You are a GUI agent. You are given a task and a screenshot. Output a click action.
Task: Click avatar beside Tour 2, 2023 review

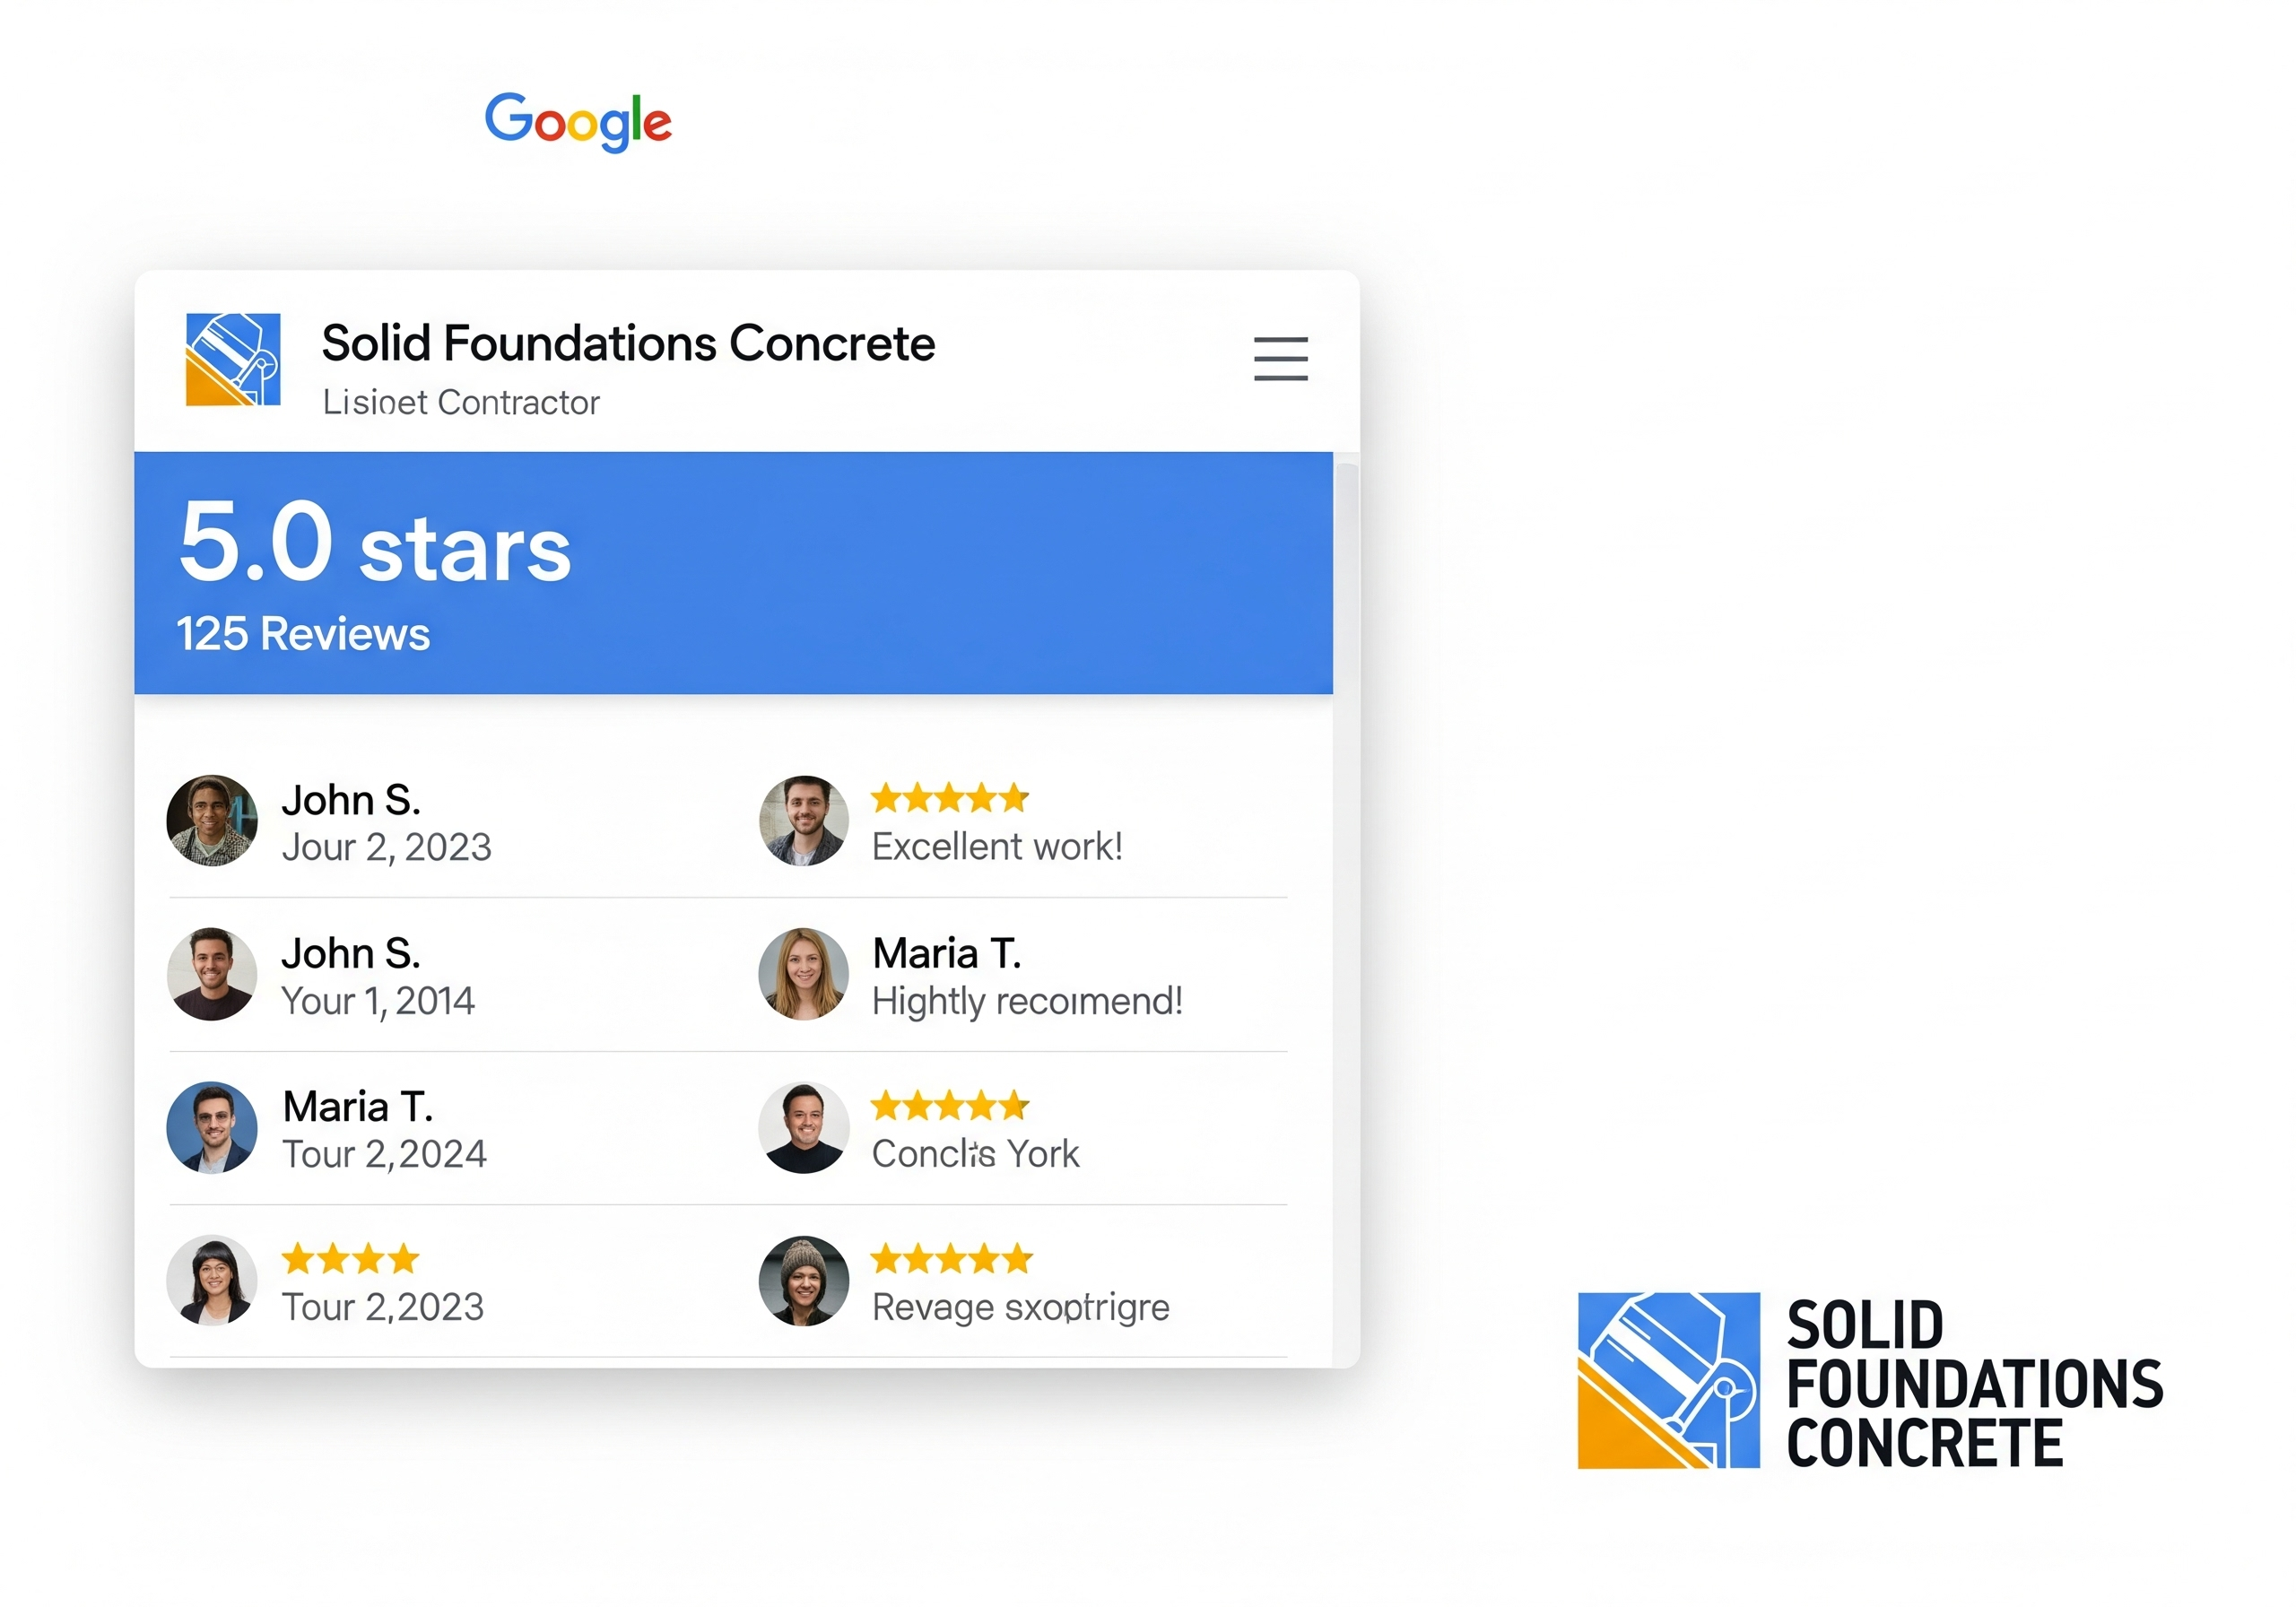click(x=212, y=1280)
